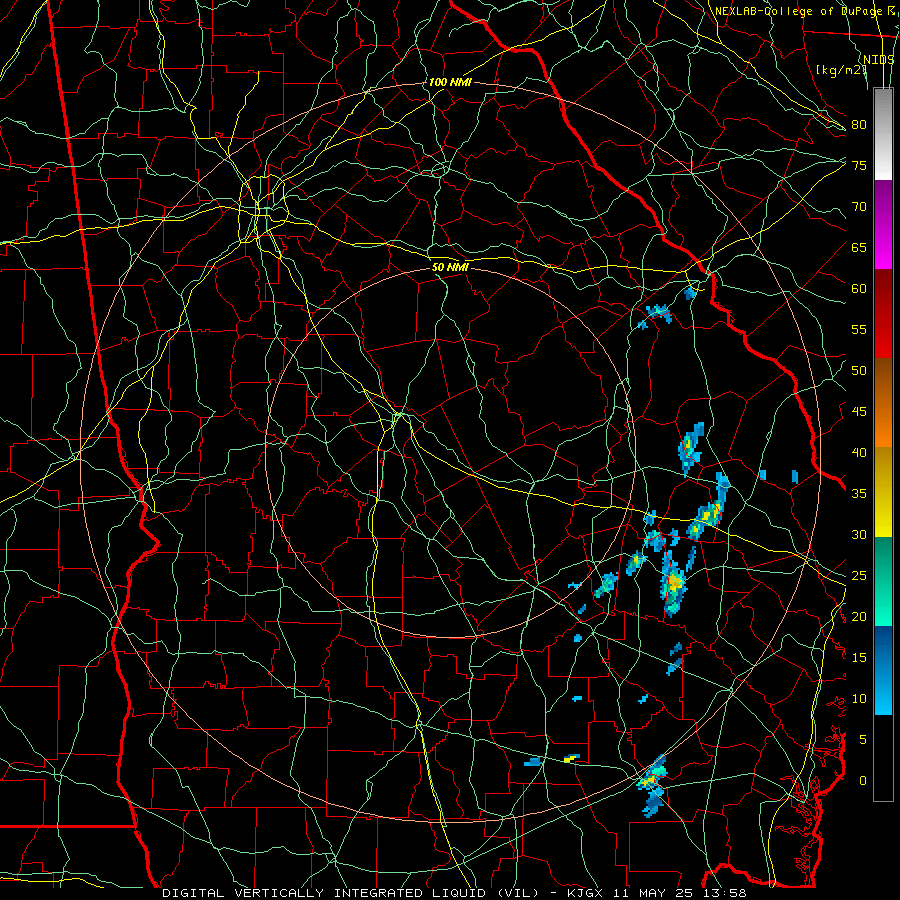This screenshot has height=900, width=900.
Task: Click the KJGX station identifier in caption
Action: 587,893
